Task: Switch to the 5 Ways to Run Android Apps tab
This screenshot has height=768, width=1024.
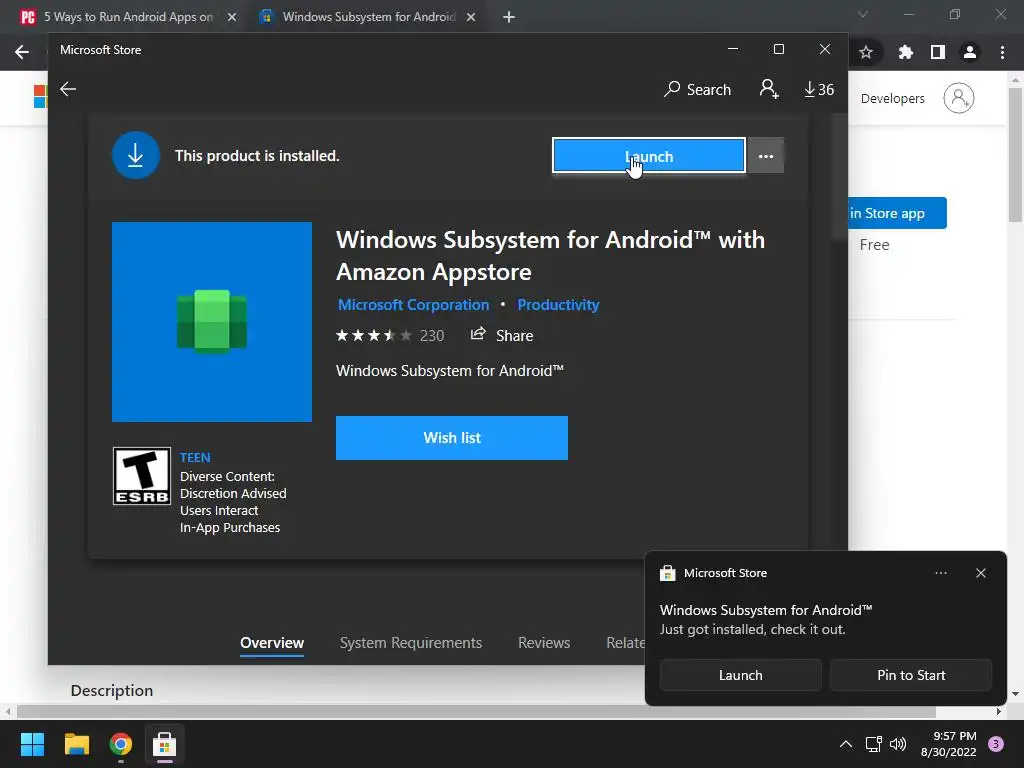Action: [128, 17]
